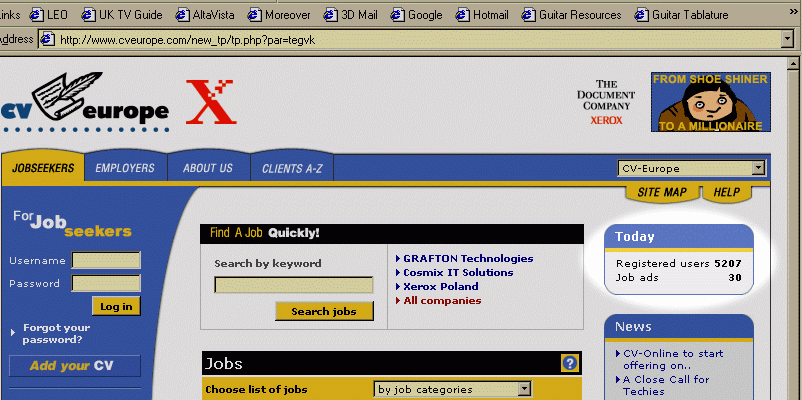802x400 pixels.
Task: Switch to the About Us tab
Action: tap(208, 168)
